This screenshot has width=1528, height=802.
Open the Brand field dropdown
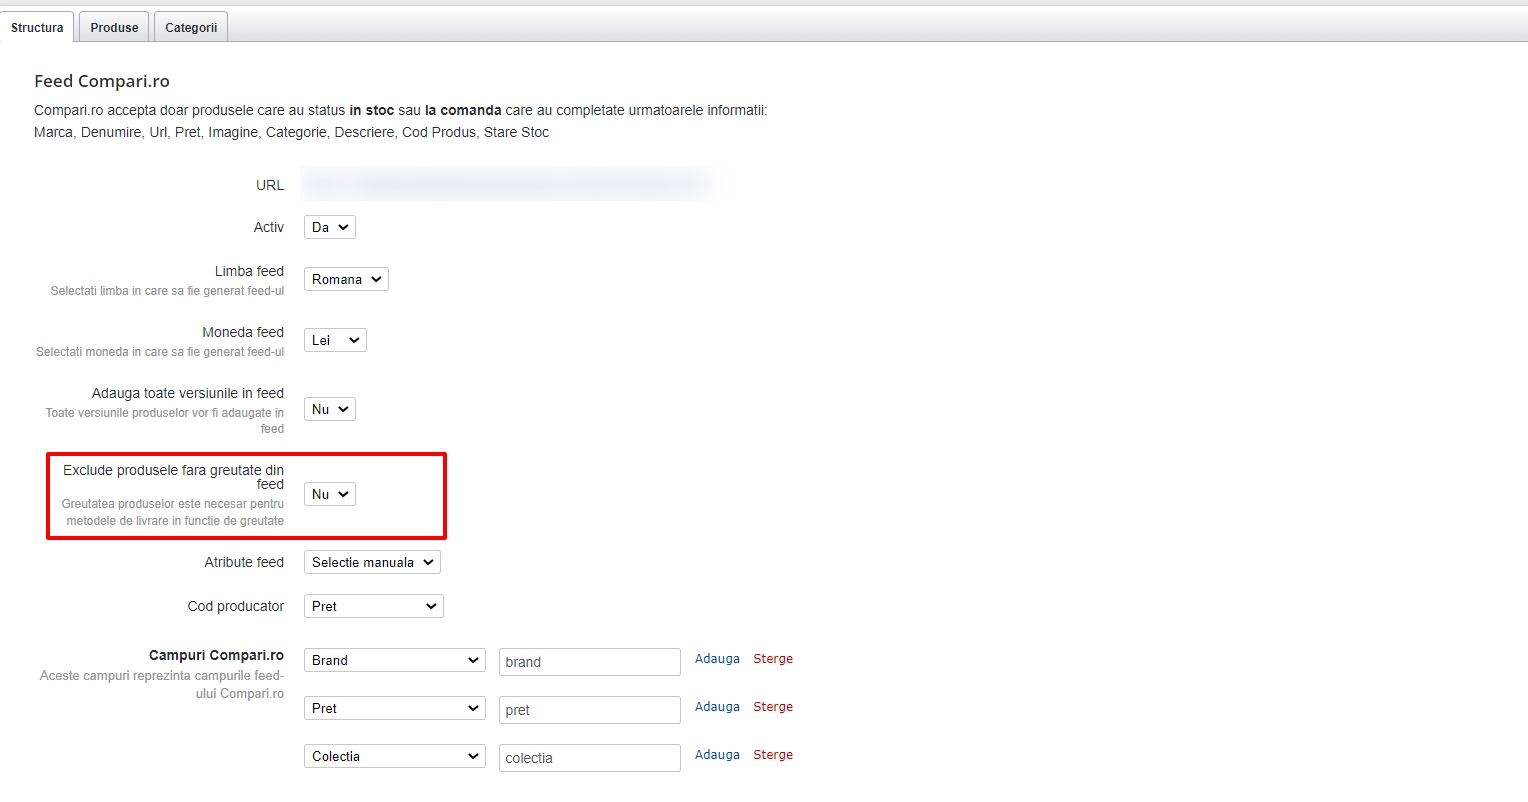click(395, 660)
